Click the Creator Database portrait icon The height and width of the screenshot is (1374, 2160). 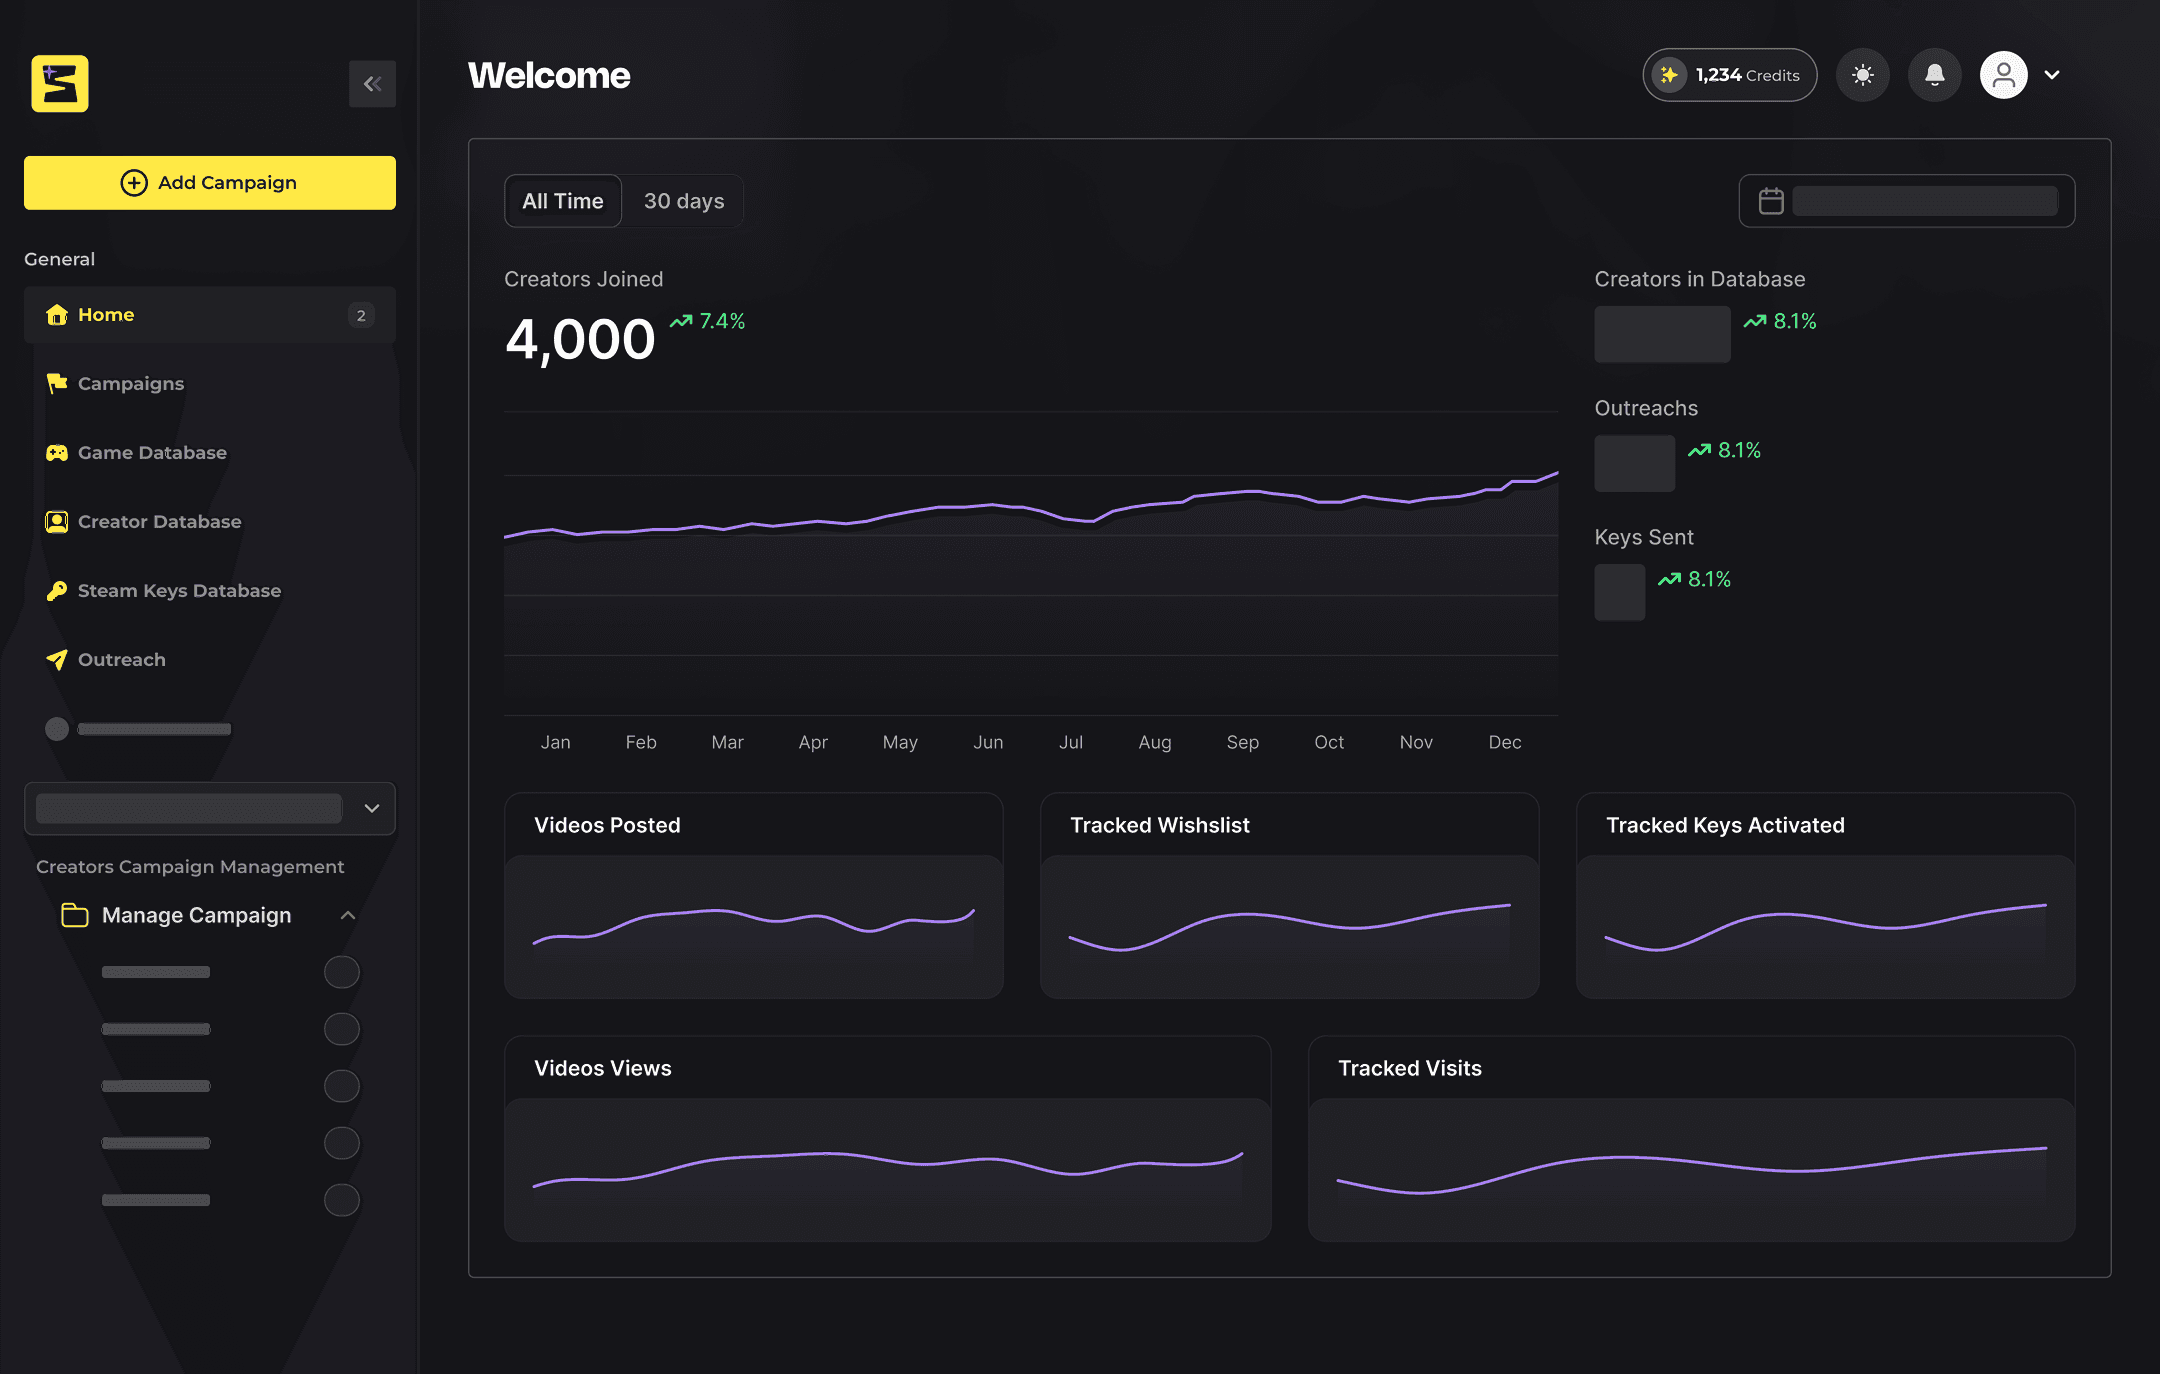57,522
